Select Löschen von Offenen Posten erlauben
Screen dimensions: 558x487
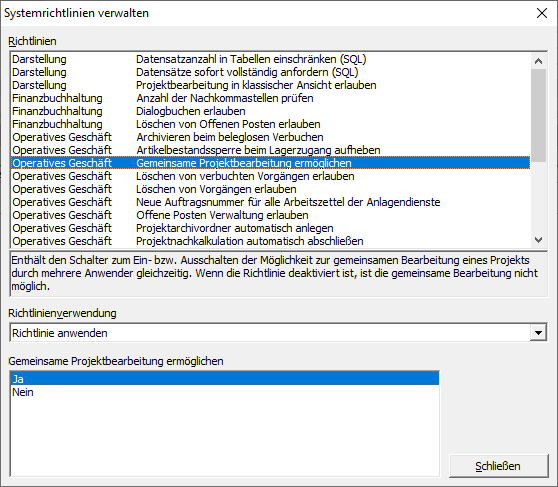(270, 124)
